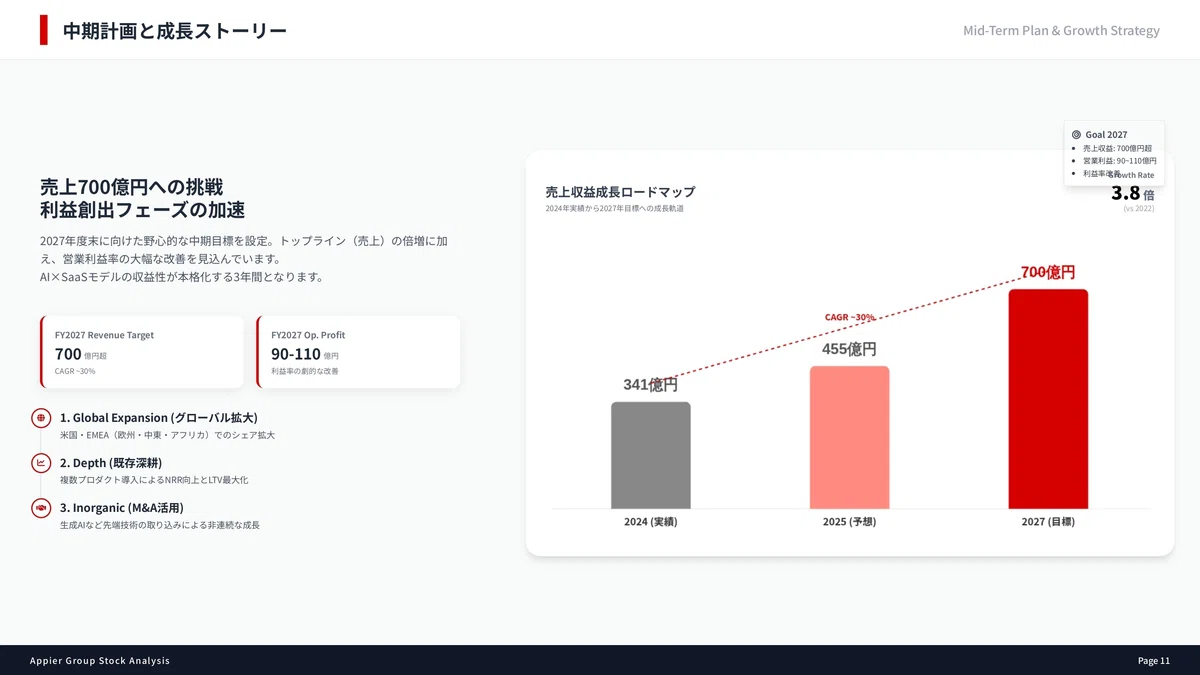This screenshot has width=1200, height=675.
Task: Click the headline line 利益創出フェーズの加速
Action: point(142,211)
